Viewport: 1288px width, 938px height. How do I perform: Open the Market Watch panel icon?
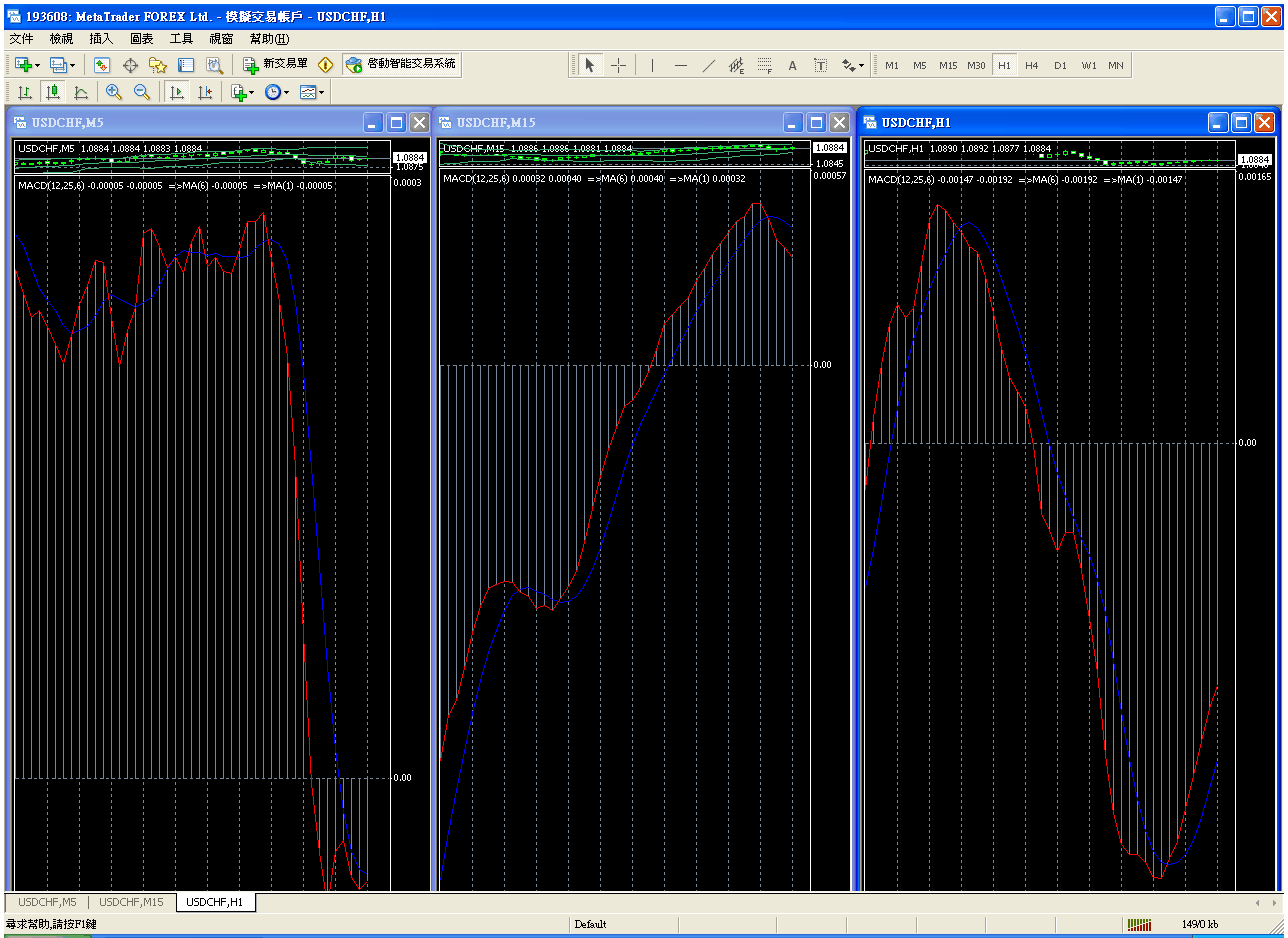[102, 65]
